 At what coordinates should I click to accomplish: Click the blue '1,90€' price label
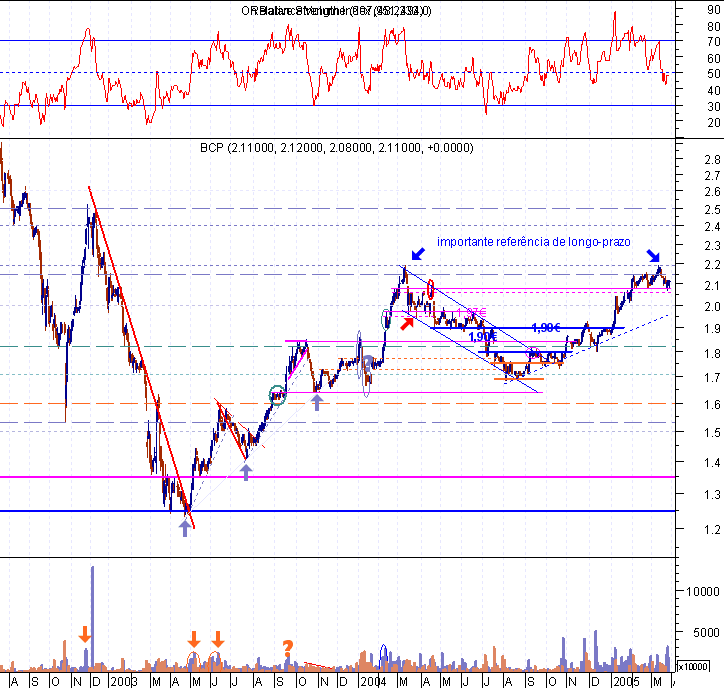tap(483, 337)
